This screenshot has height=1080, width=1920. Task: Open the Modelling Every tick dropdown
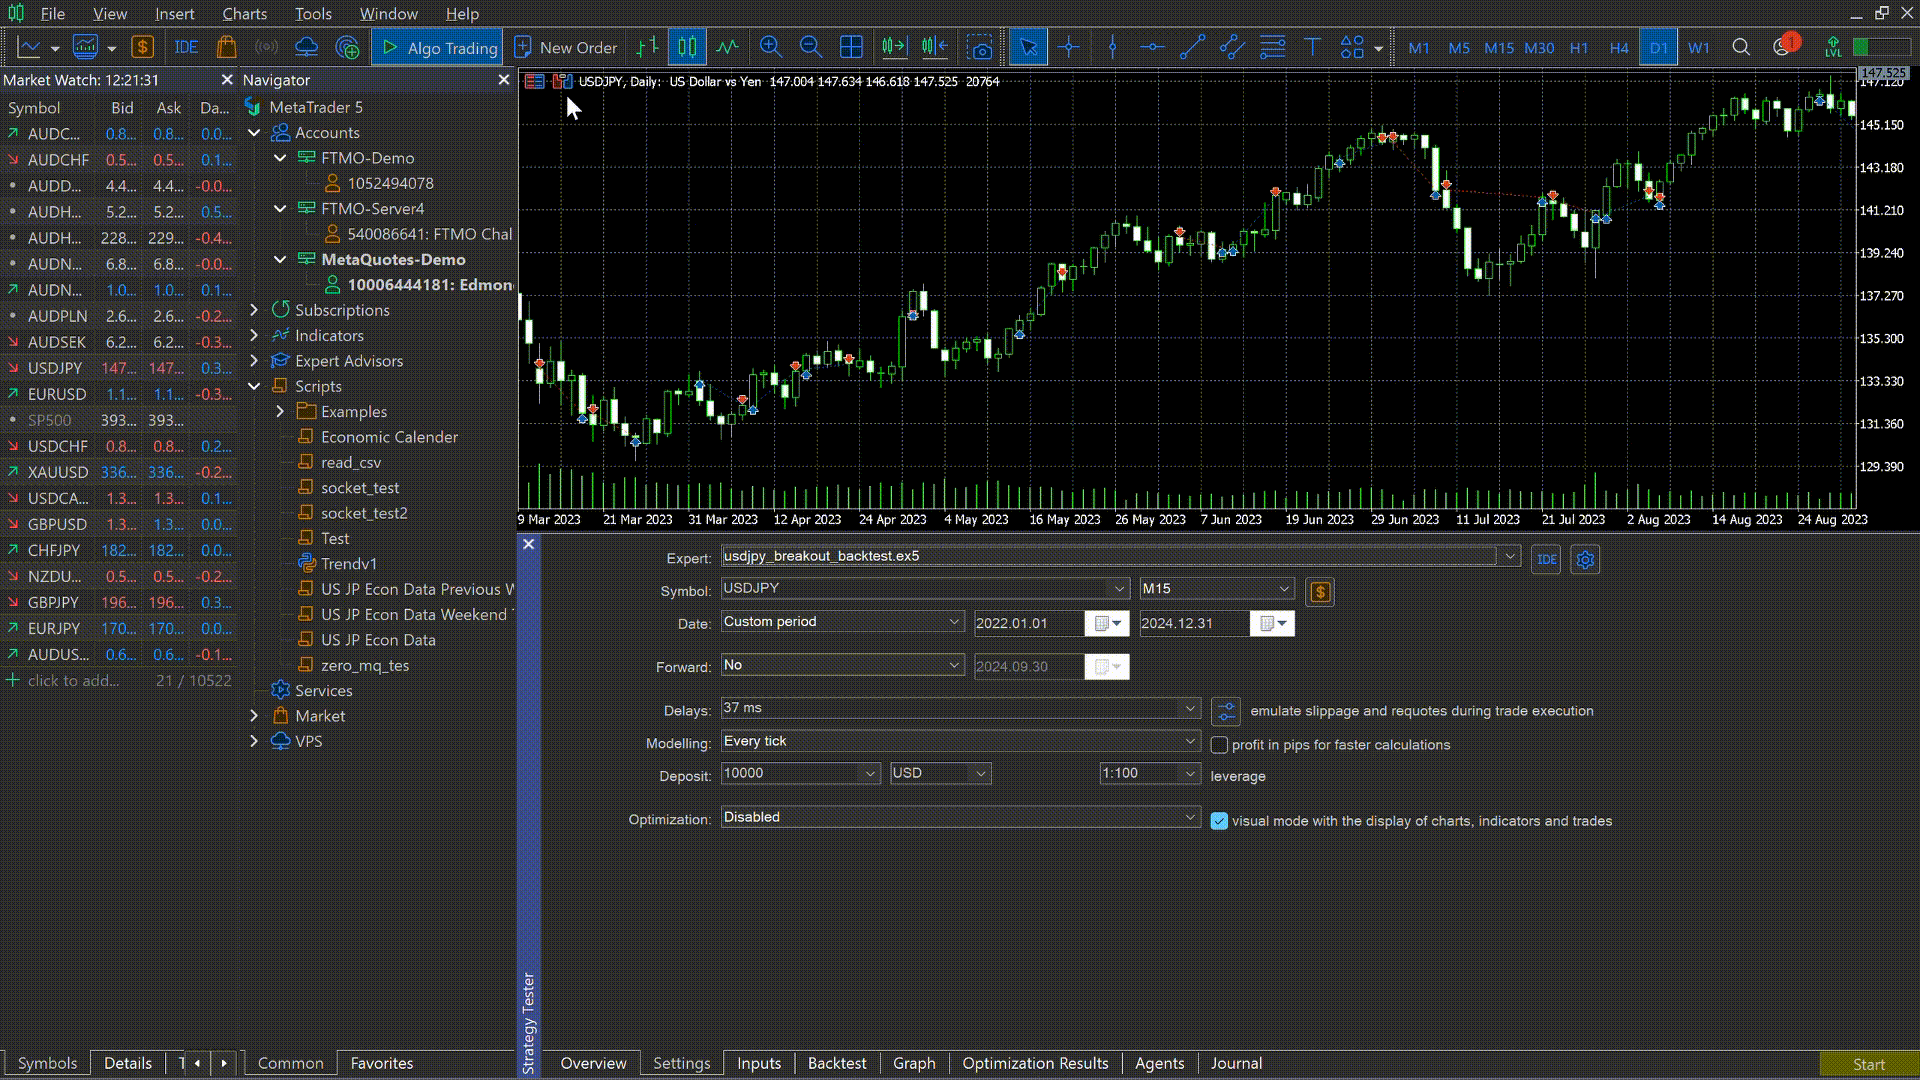tap(960, 741)
